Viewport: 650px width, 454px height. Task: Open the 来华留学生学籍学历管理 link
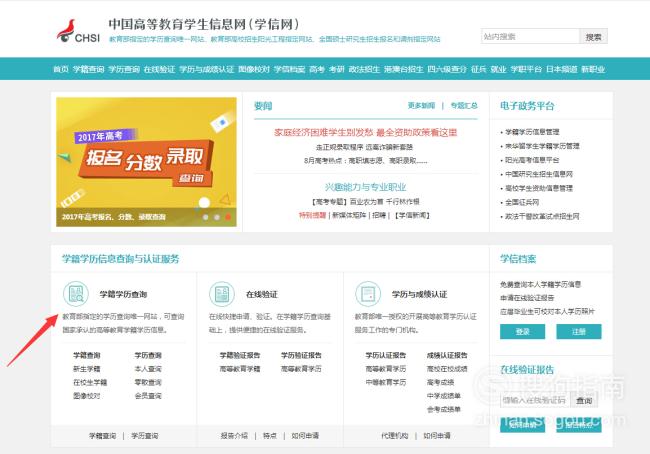pyautogui.click(x=542, y=146)
